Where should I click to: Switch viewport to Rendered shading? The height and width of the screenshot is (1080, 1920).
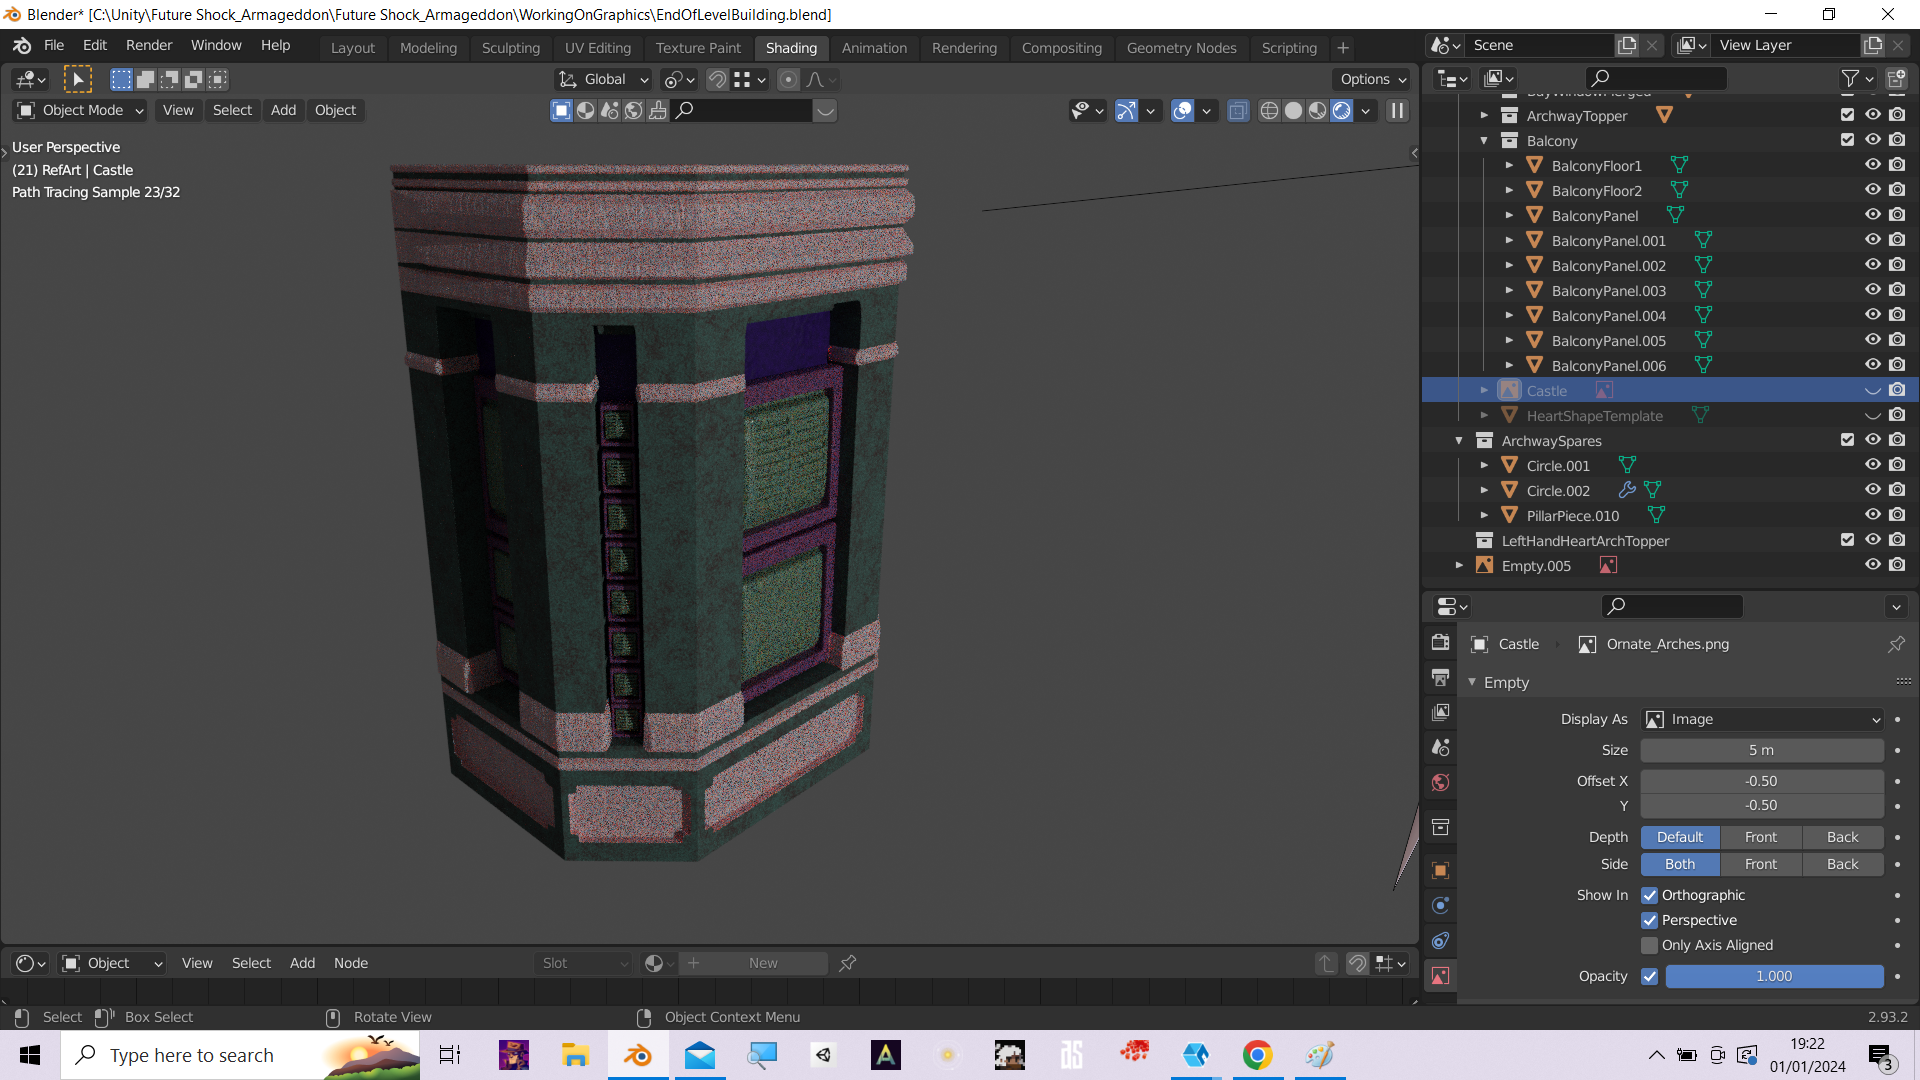(1341, 110)
